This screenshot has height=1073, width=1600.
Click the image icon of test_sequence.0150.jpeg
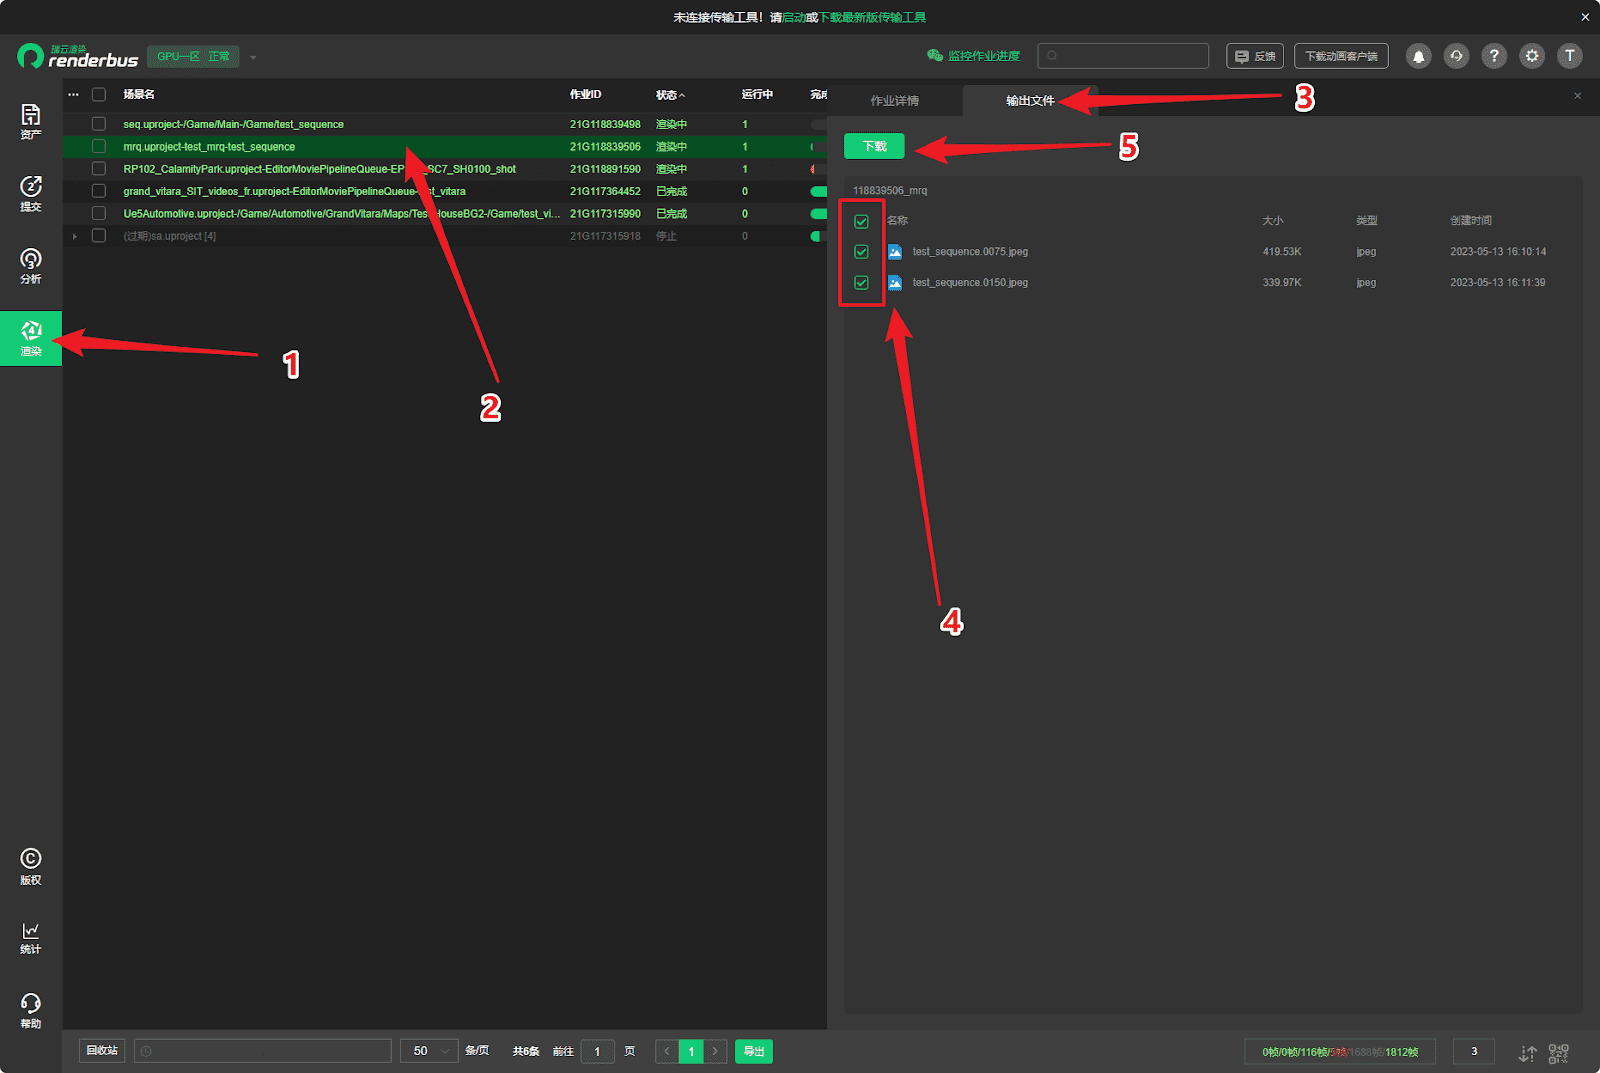pyautogui.click(x=895, y=283)
